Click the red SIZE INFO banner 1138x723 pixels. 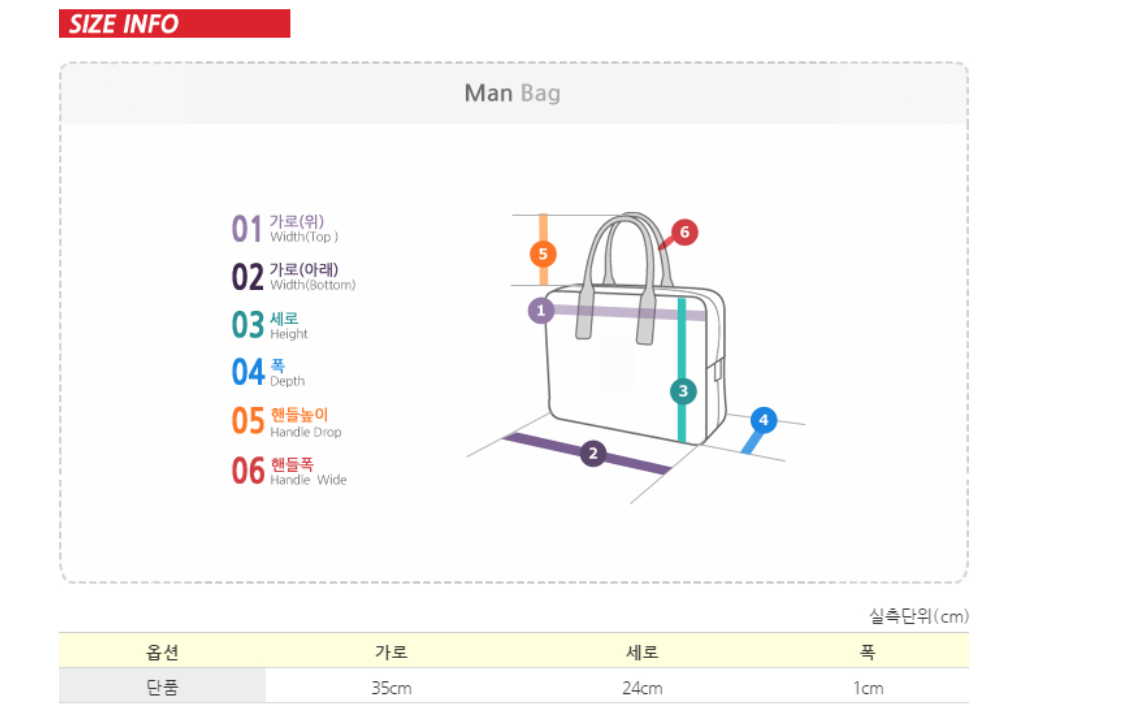174,24
